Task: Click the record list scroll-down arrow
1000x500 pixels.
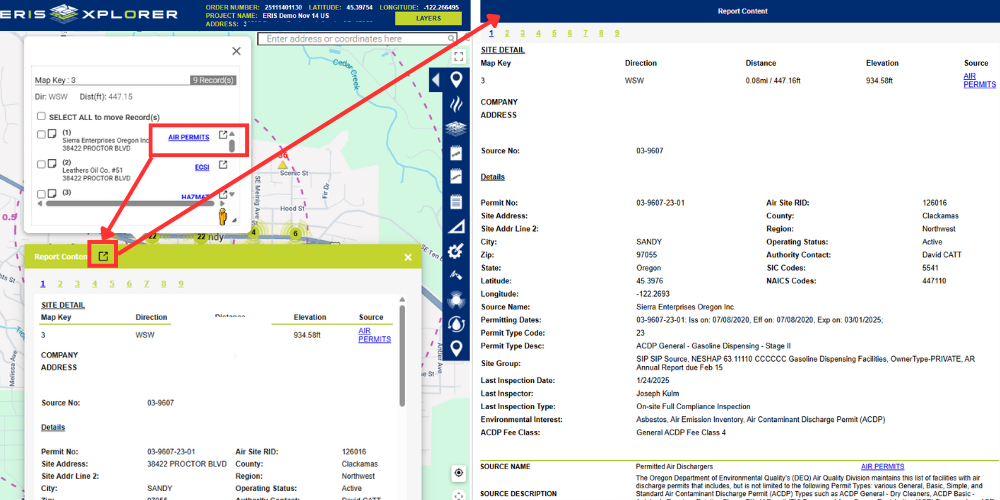Action: (x=233, y=195)
